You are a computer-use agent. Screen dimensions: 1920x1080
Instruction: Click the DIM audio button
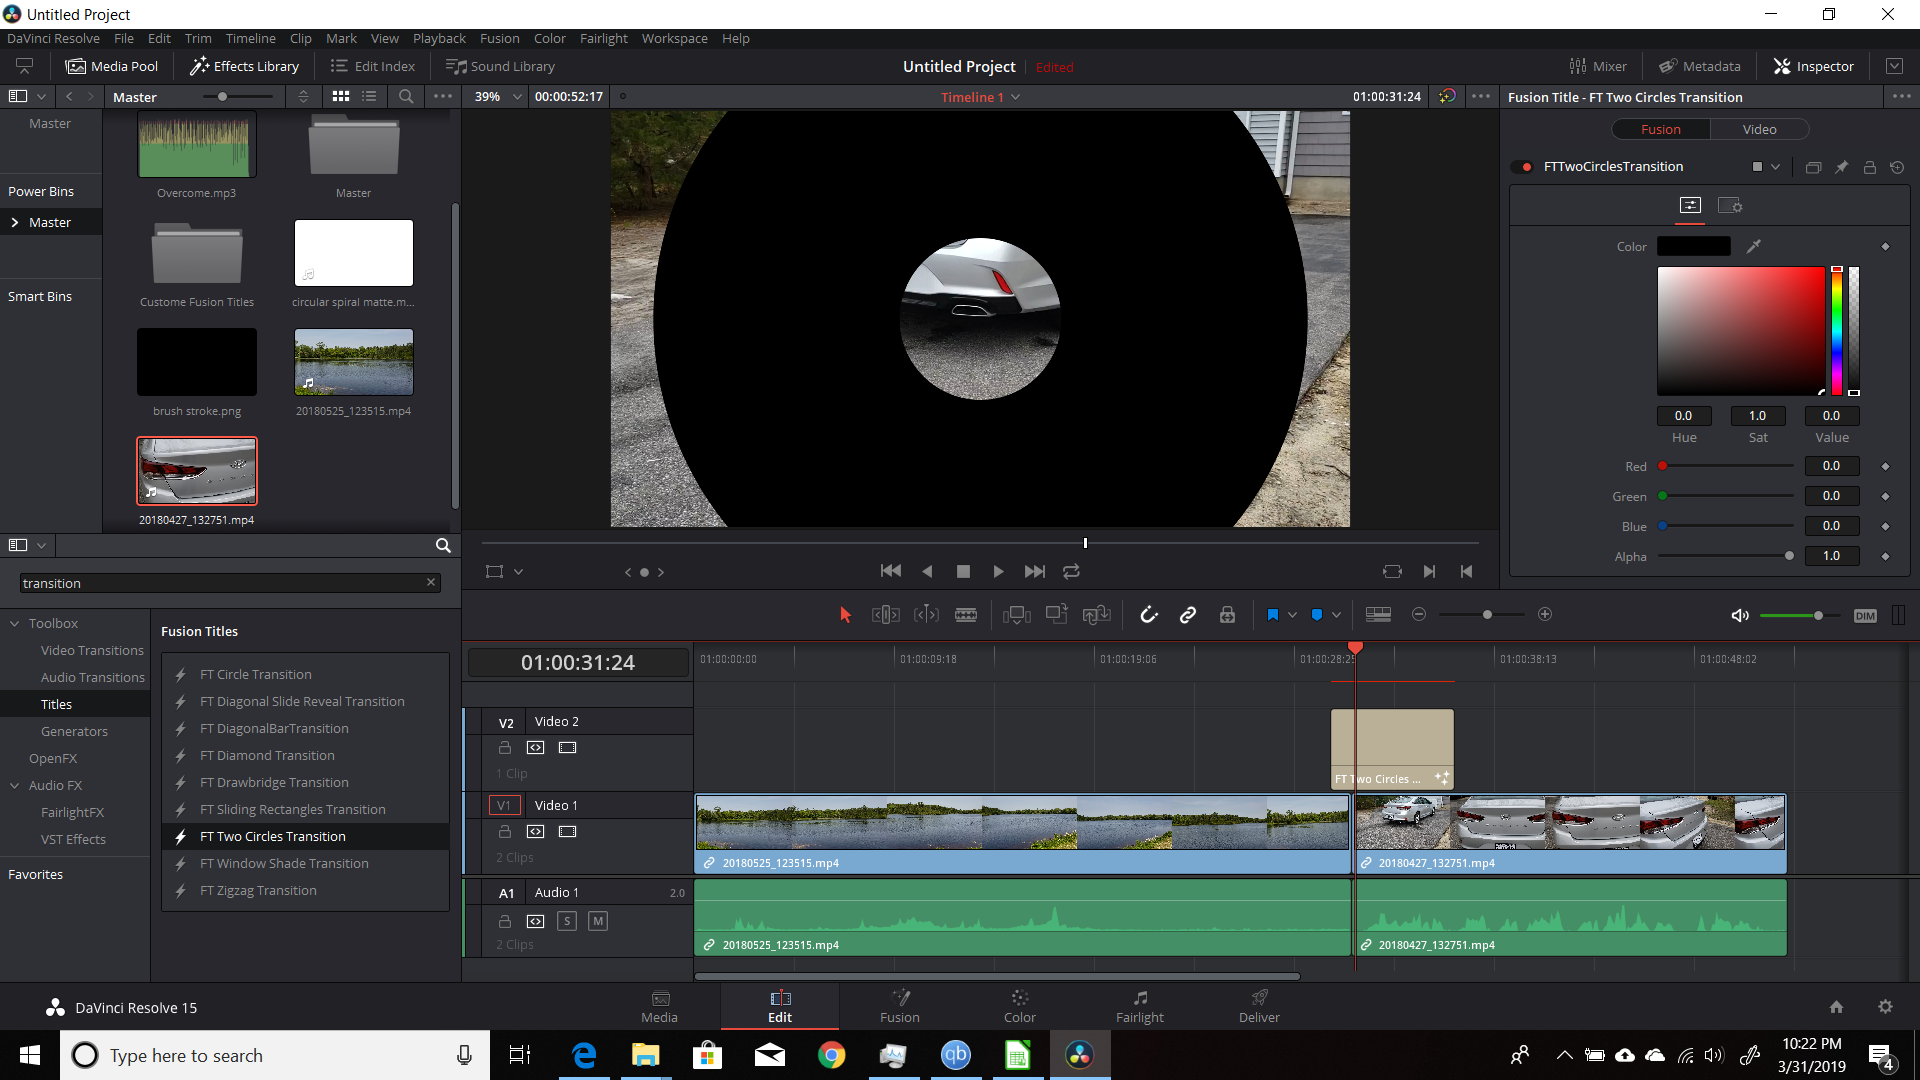click(x=1865, y=615)
